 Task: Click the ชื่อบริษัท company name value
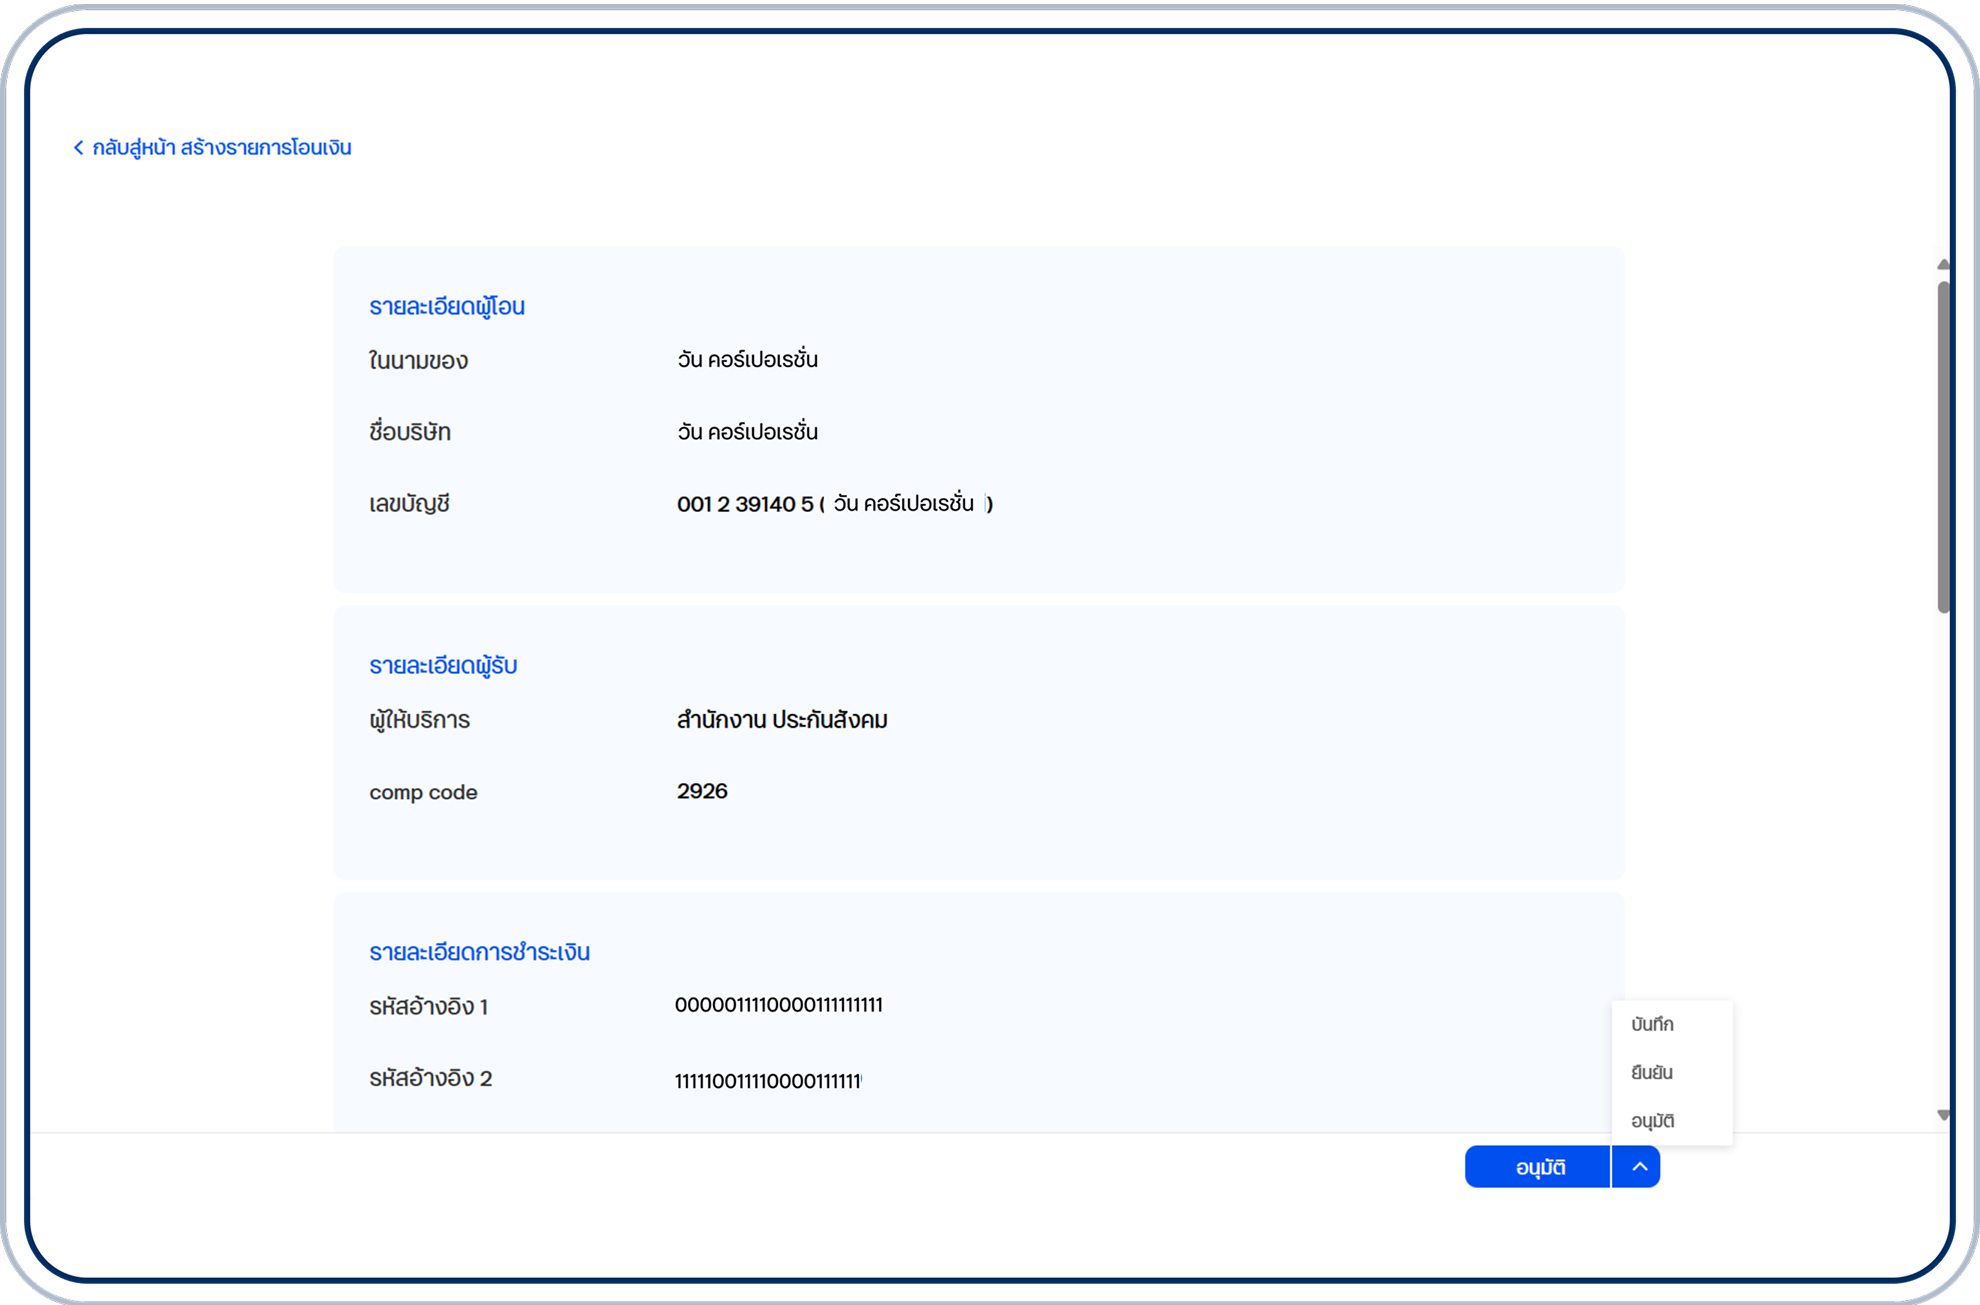(x=747, y=432)
